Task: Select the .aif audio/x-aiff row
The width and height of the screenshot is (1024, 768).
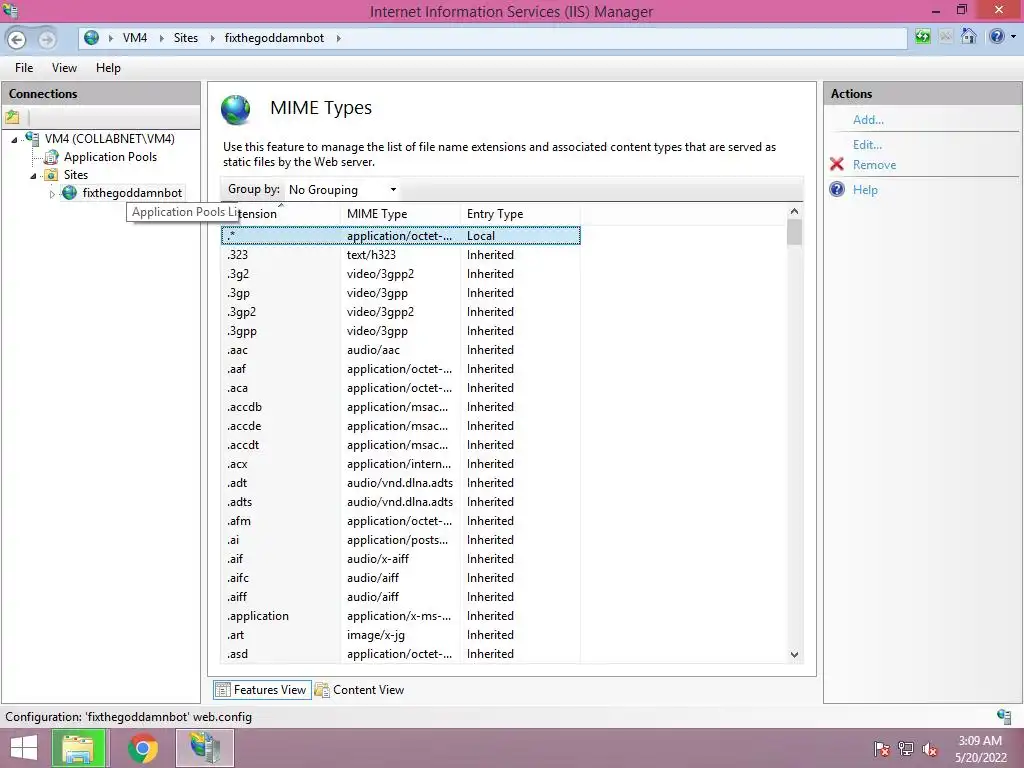Action: pyautogui.click(x=401, y=559)
